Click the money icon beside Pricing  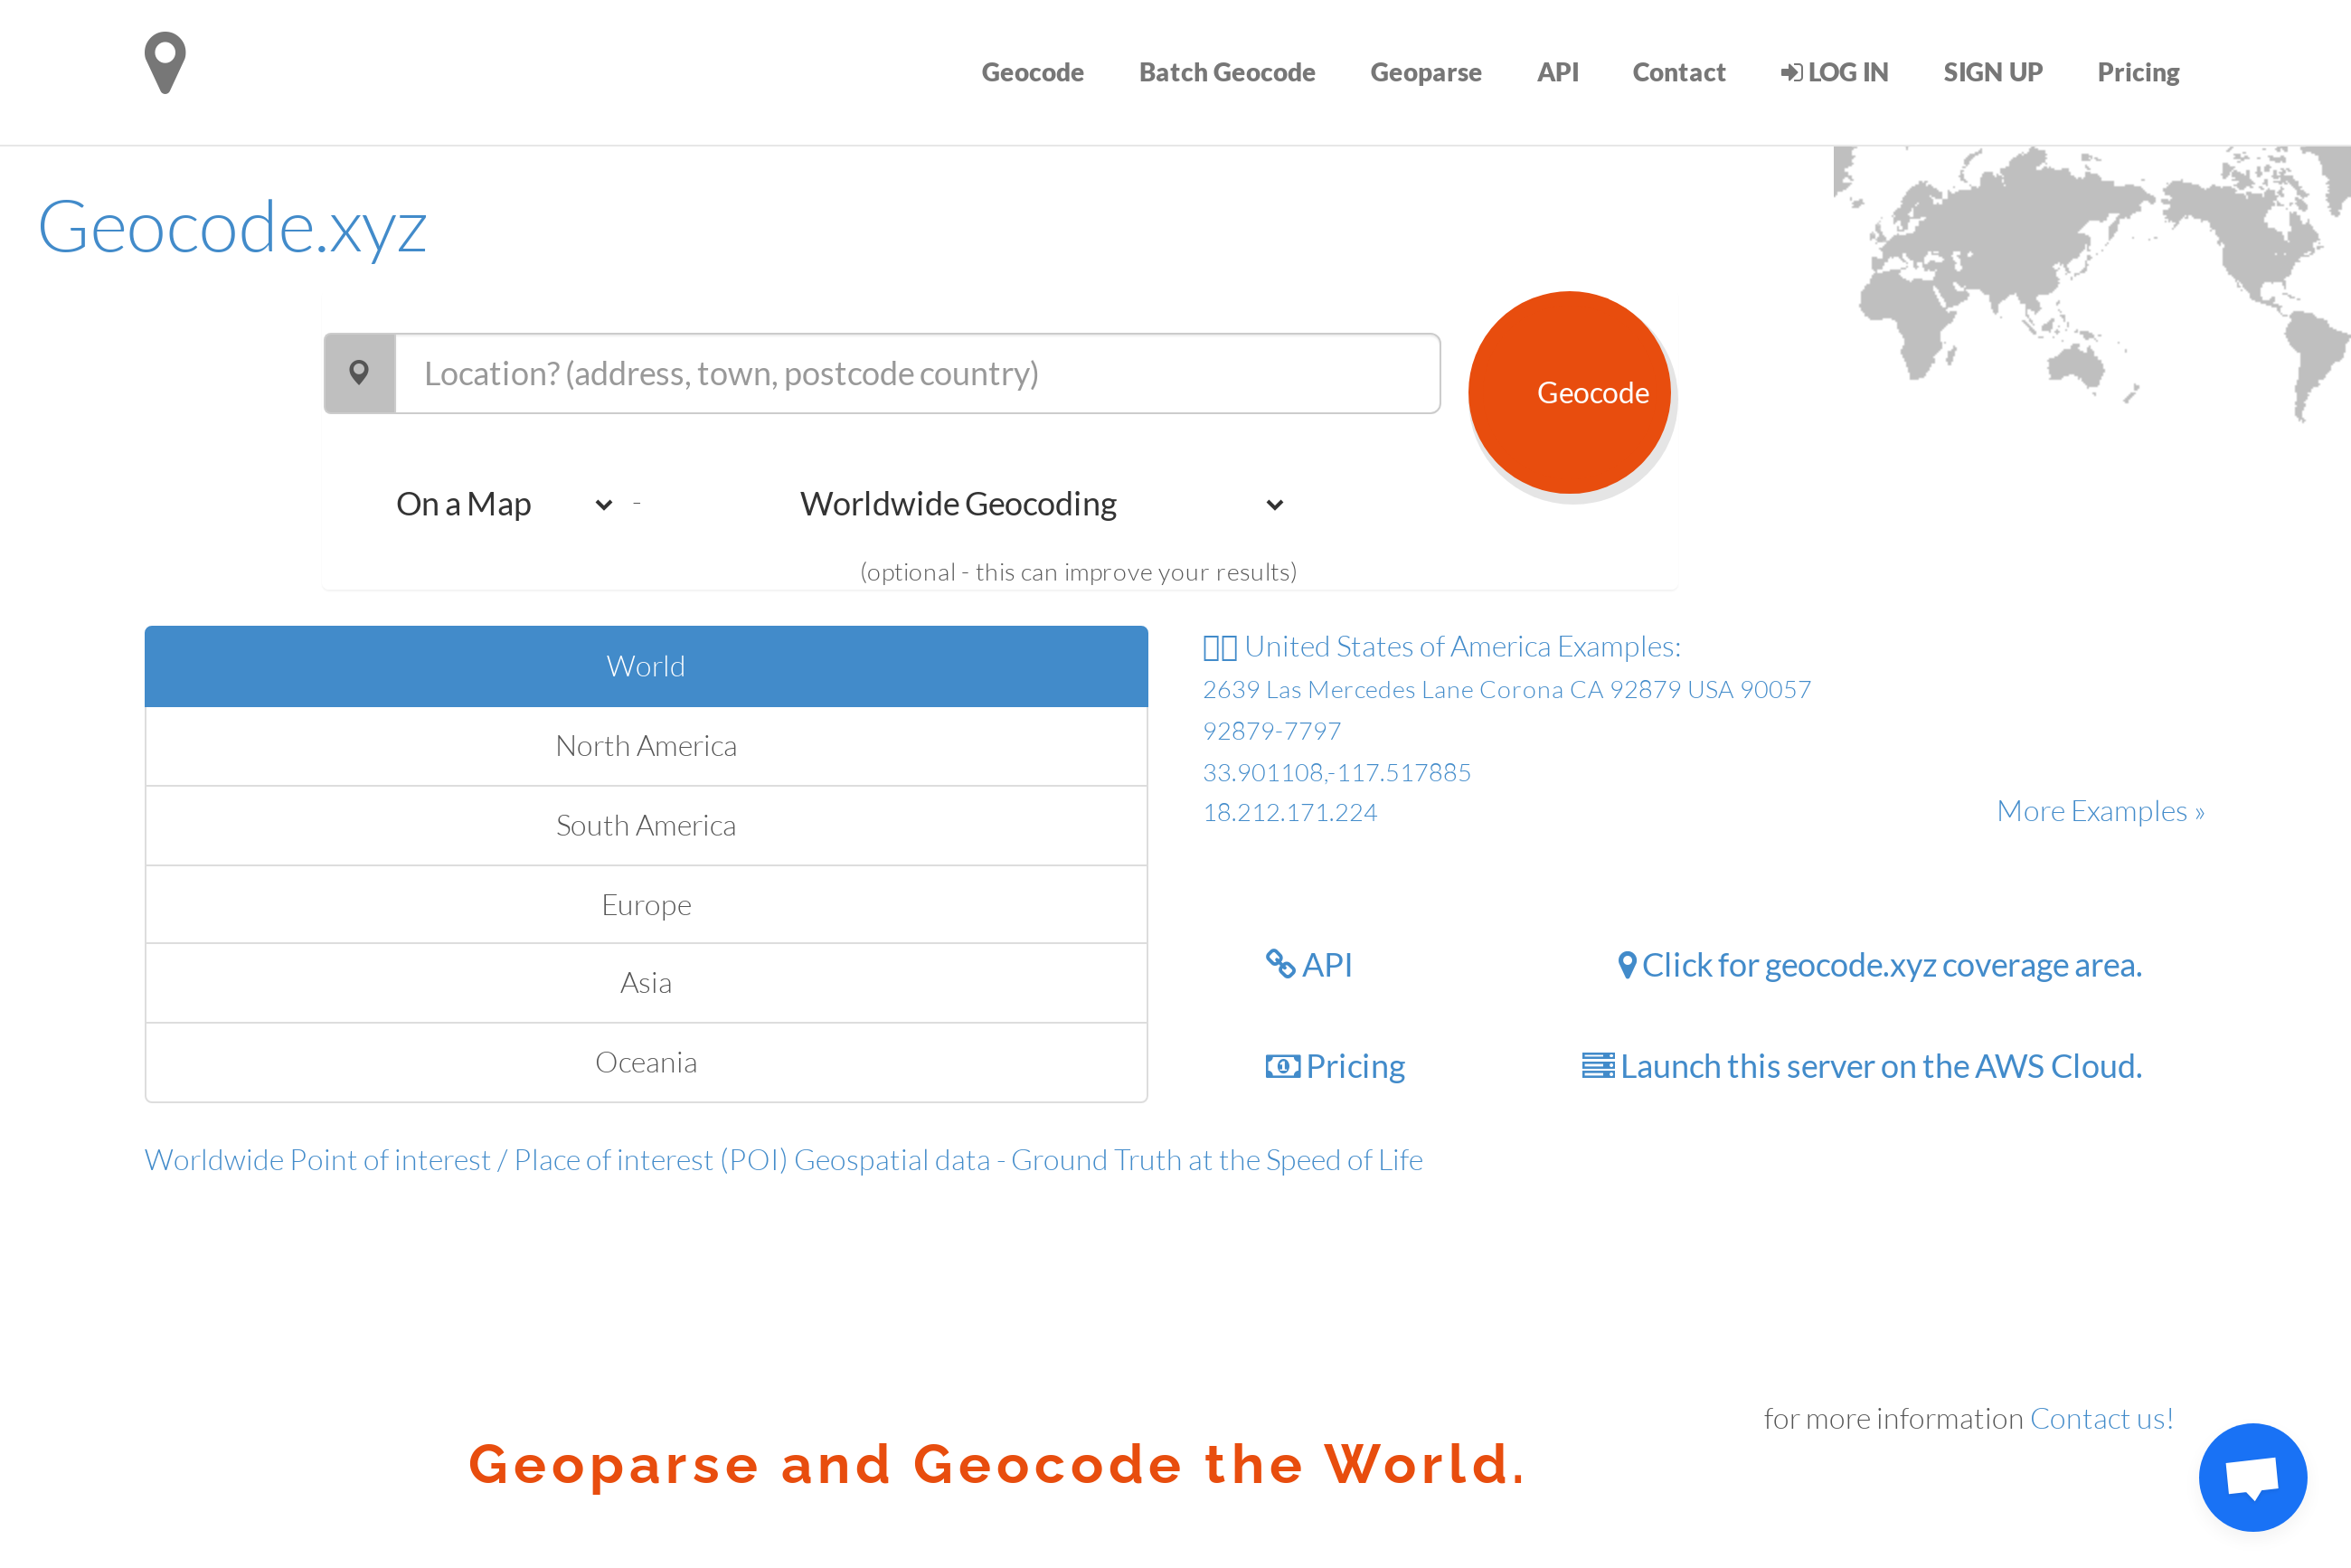tap(1282, 1066)
